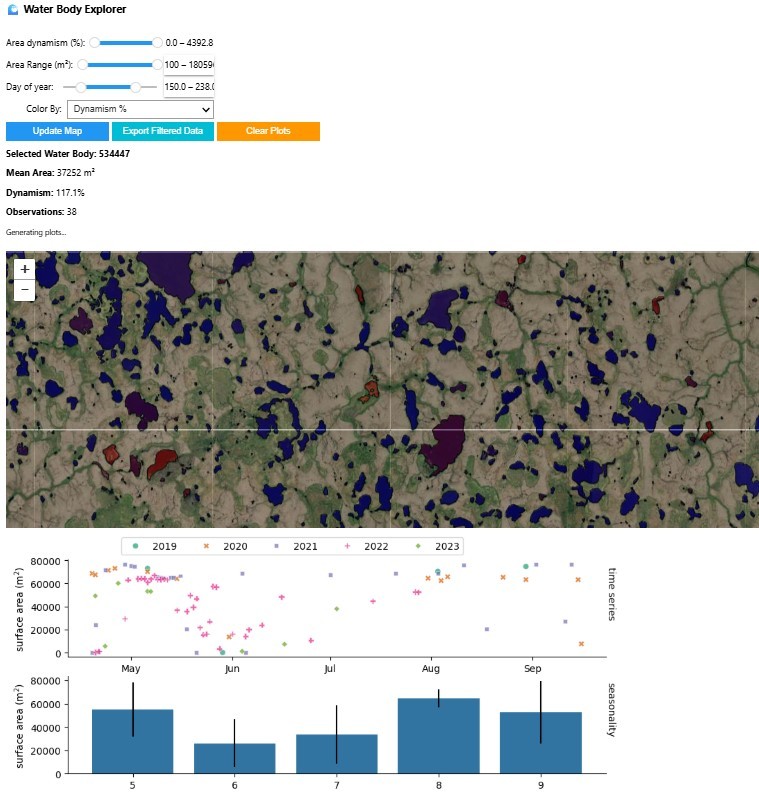Zoom in on the map
759x792 pixels.
(25, 269)
